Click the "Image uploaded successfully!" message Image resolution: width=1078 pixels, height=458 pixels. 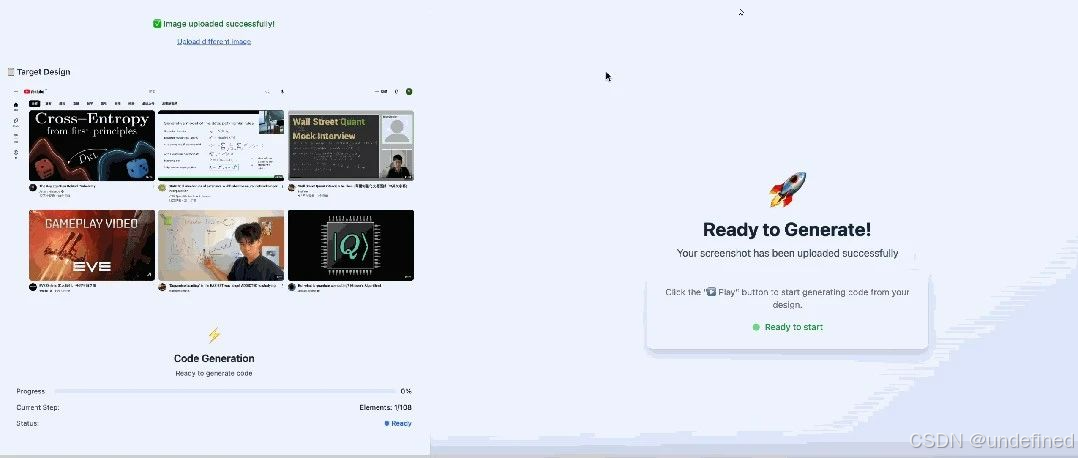tap(219, 23)
